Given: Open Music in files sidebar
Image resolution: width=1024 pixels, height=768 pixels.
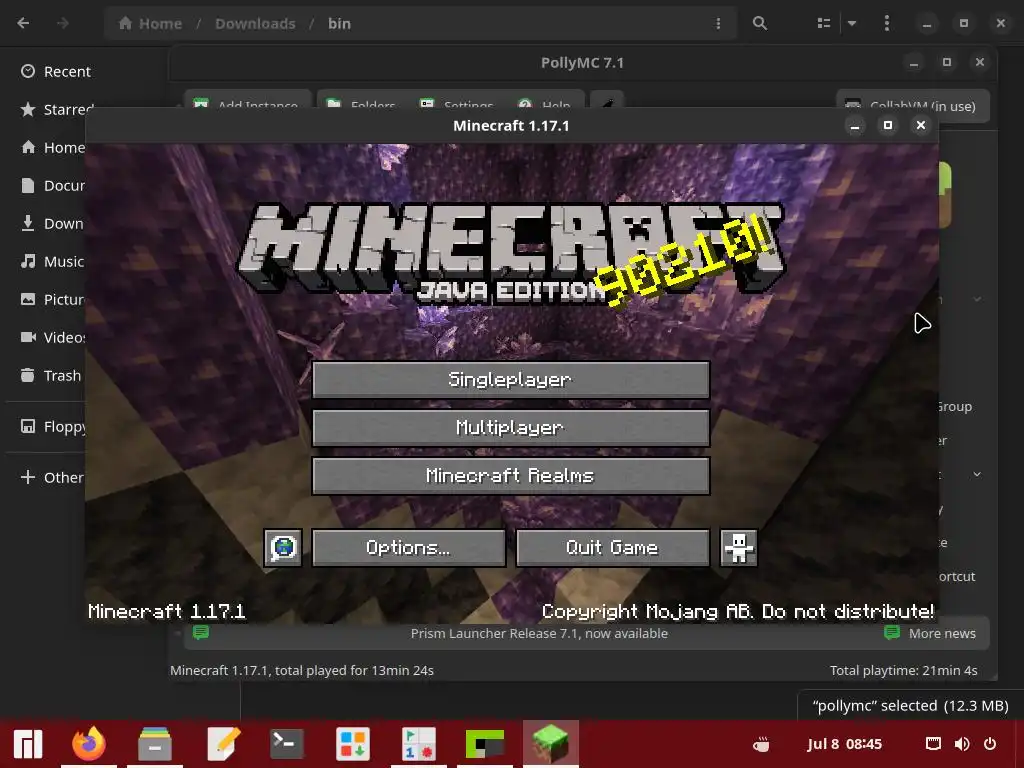Looking at the screenshot, I should point(51,261).
